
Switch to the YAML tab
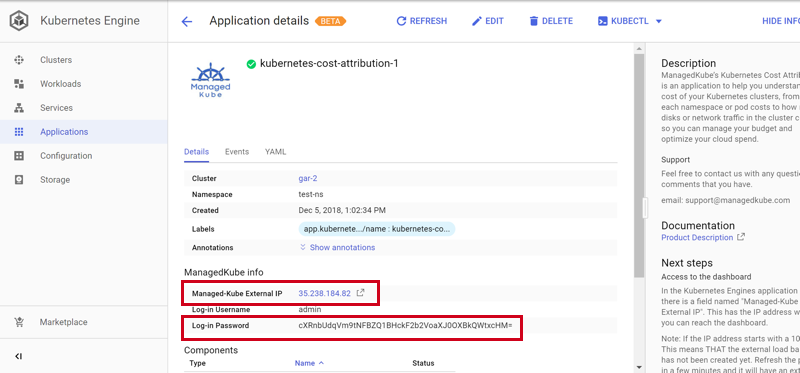[276, 152]
